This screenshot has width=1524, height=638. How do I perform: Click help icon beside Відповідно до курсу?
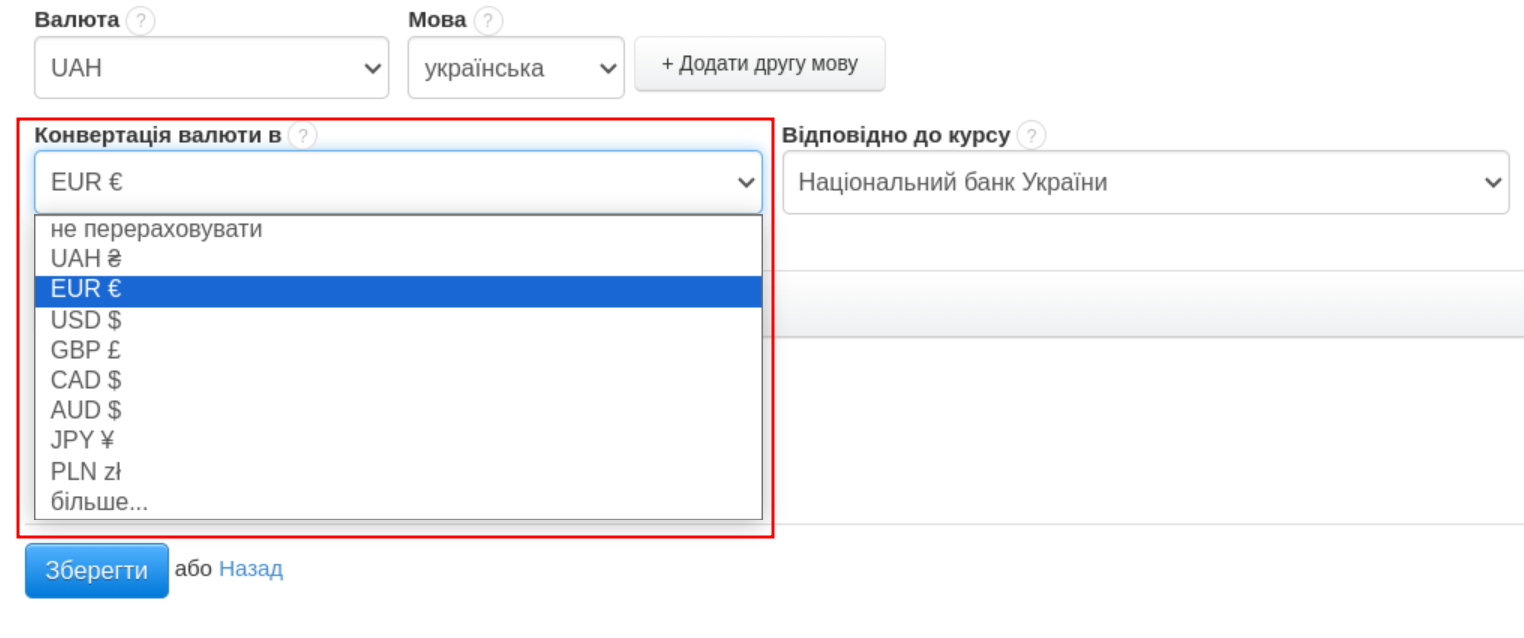(x=1031, y=136)
